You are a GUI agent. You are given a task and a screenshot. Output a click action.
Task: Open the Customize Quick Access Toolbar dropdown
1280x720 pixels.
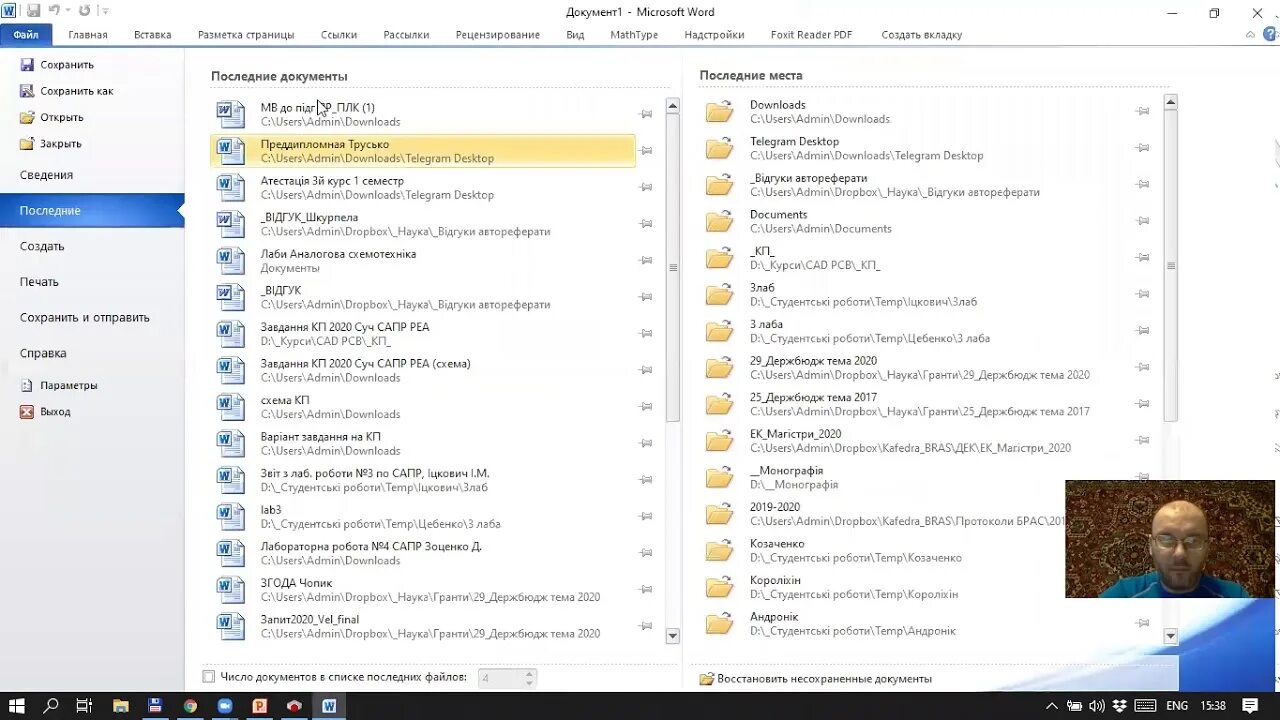pyautogui.click(x=106, y=11)
